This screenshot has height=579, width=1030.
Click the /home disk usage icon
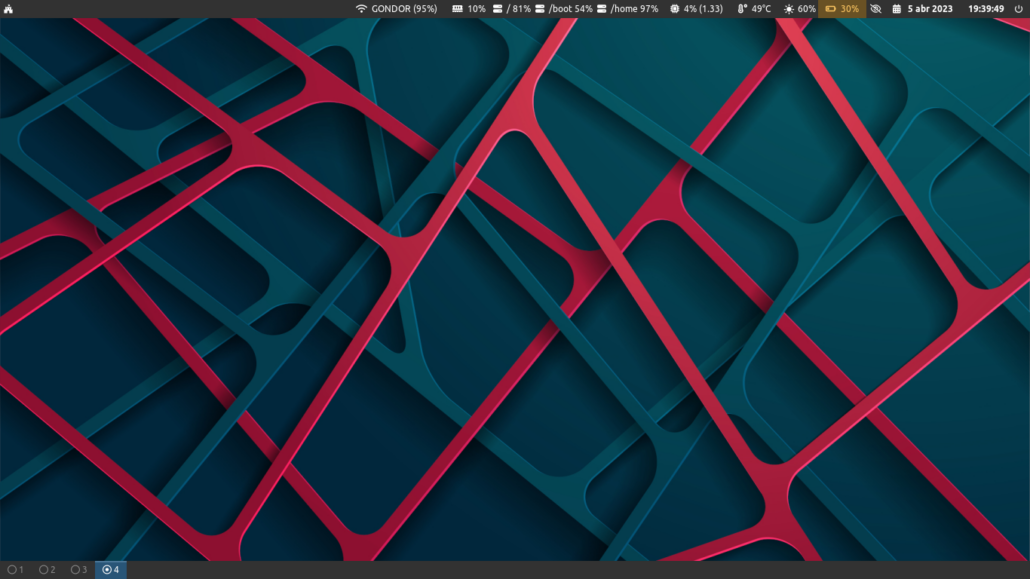click(602, 9)
